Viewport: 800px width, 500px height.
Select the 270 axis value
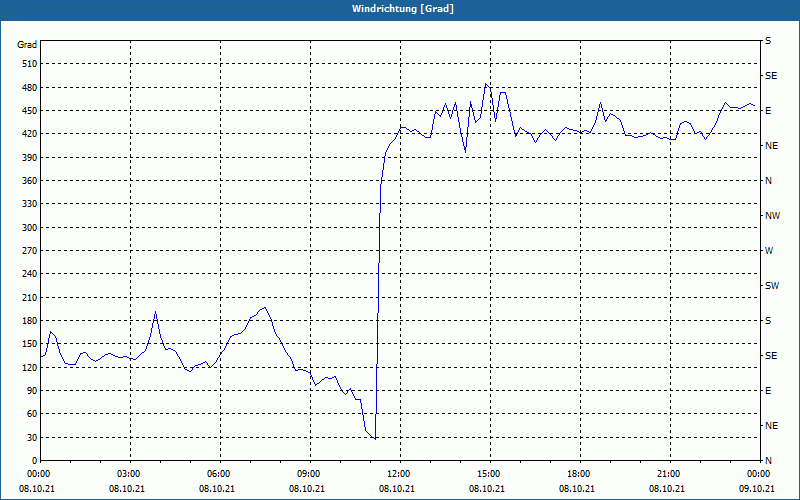30,251
